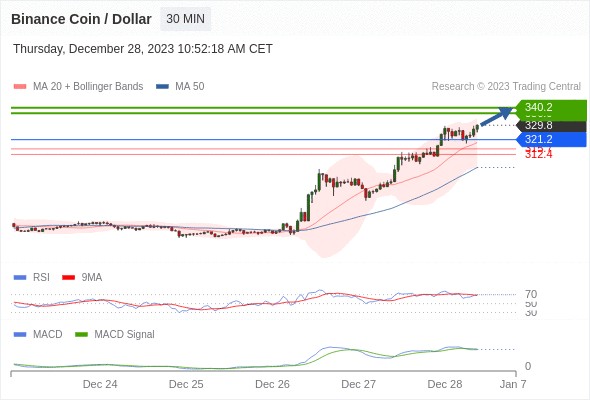Viewport: 590px width, 400px height.
Task: Click the RSI legend label
Action: click(41, 278)
